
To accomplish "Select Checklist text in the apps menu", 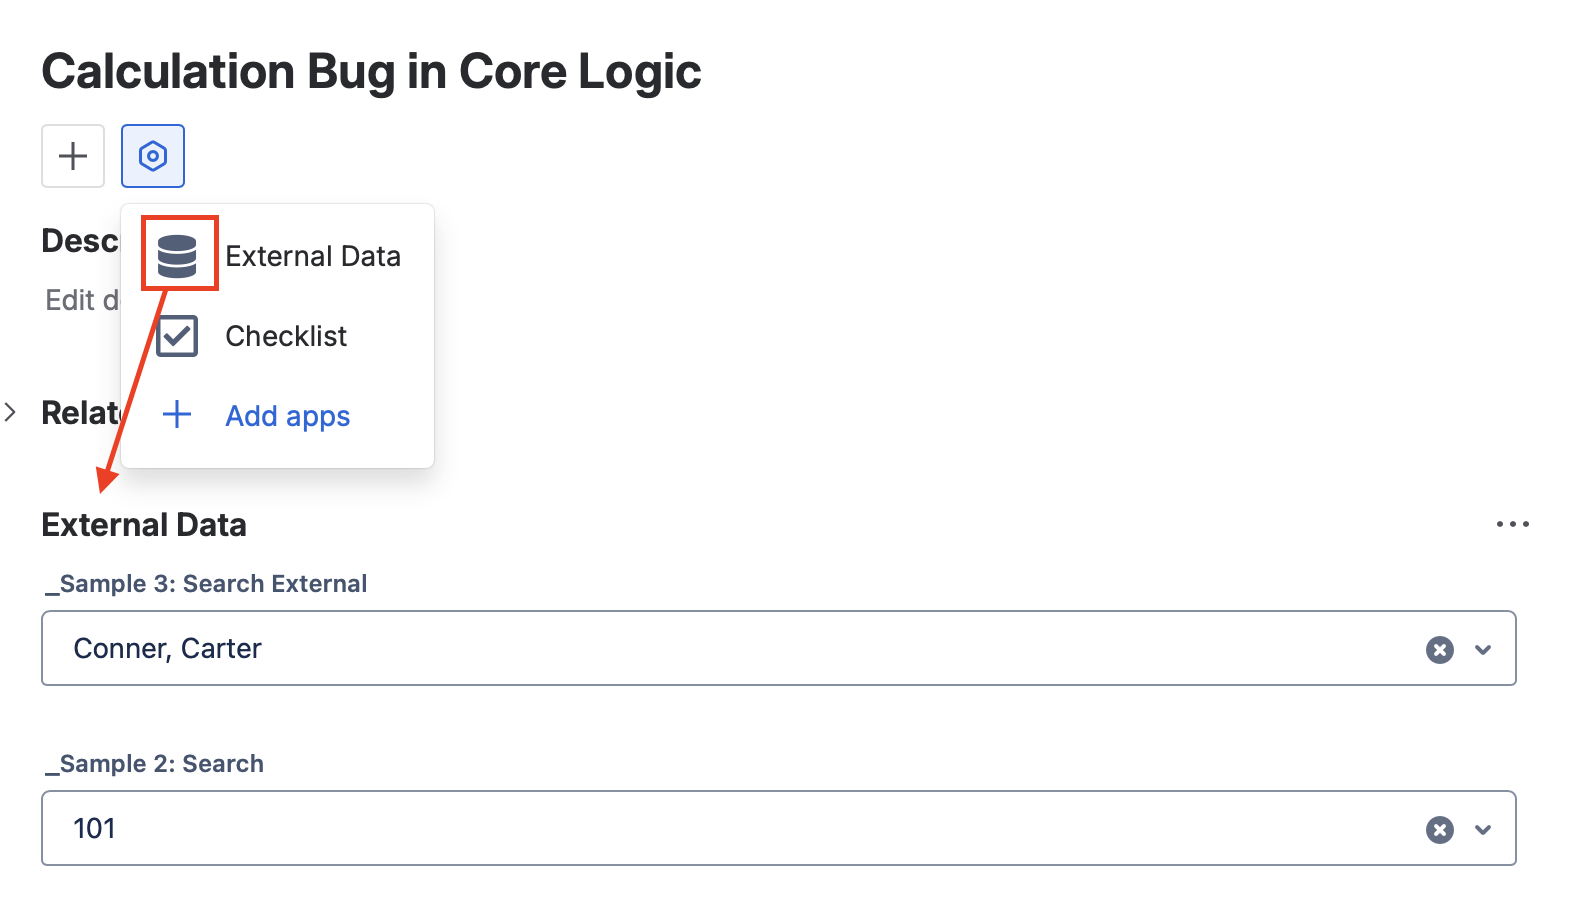I will [x=286, y=336].
